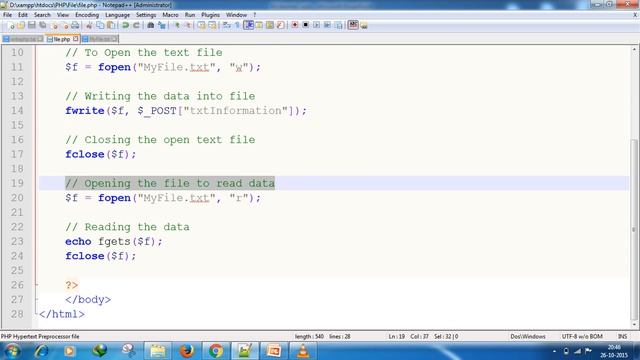Click the line 14 fwrite statement
Viewport: 640px width, 360px height.
186,111
